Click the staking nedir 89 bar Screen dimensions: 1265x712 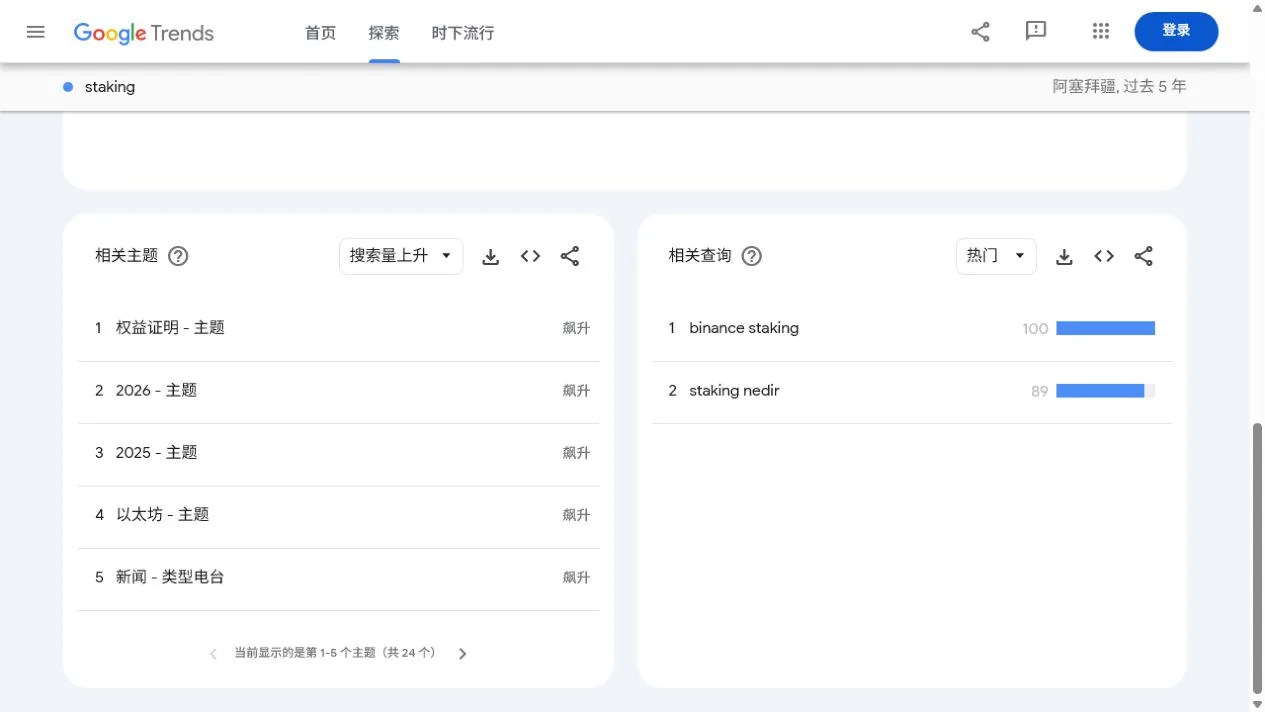[1105, 391]
